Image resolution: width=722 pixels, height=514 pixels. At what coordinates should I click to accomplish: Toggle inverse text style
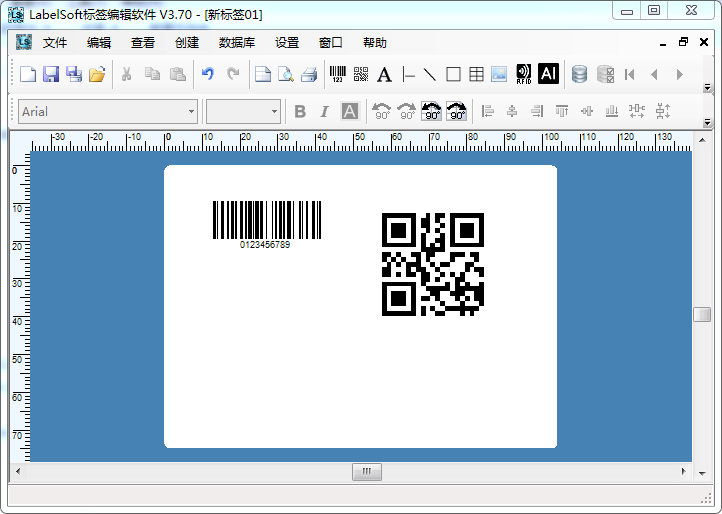[x=349, y=111]
